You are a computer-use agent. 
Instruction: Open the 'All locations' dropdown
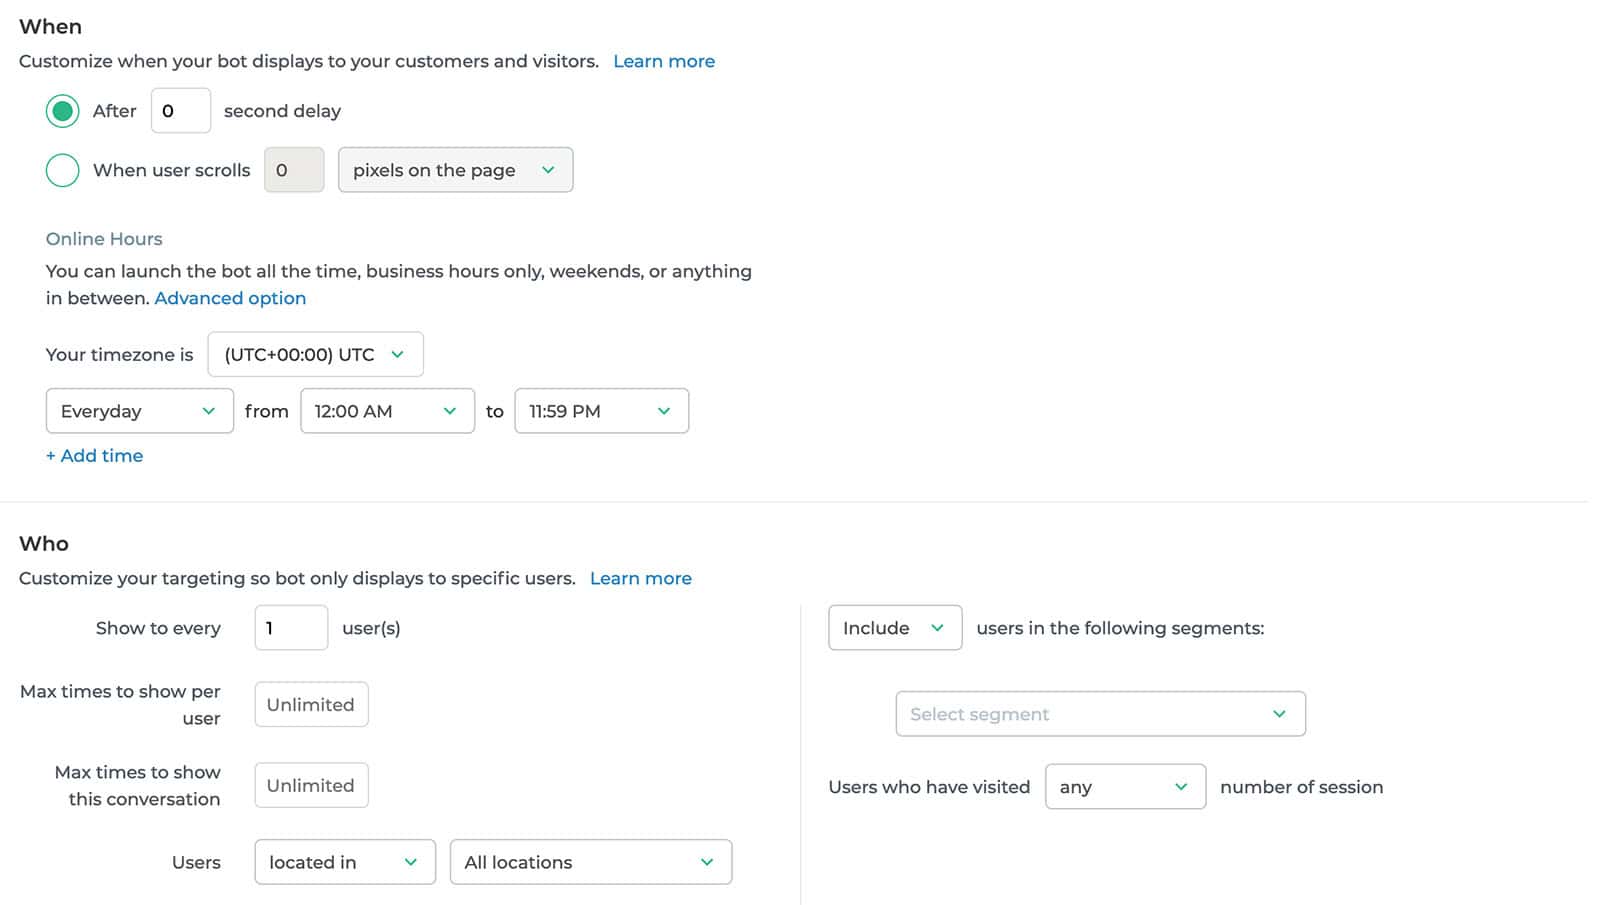tap(591, 862)
